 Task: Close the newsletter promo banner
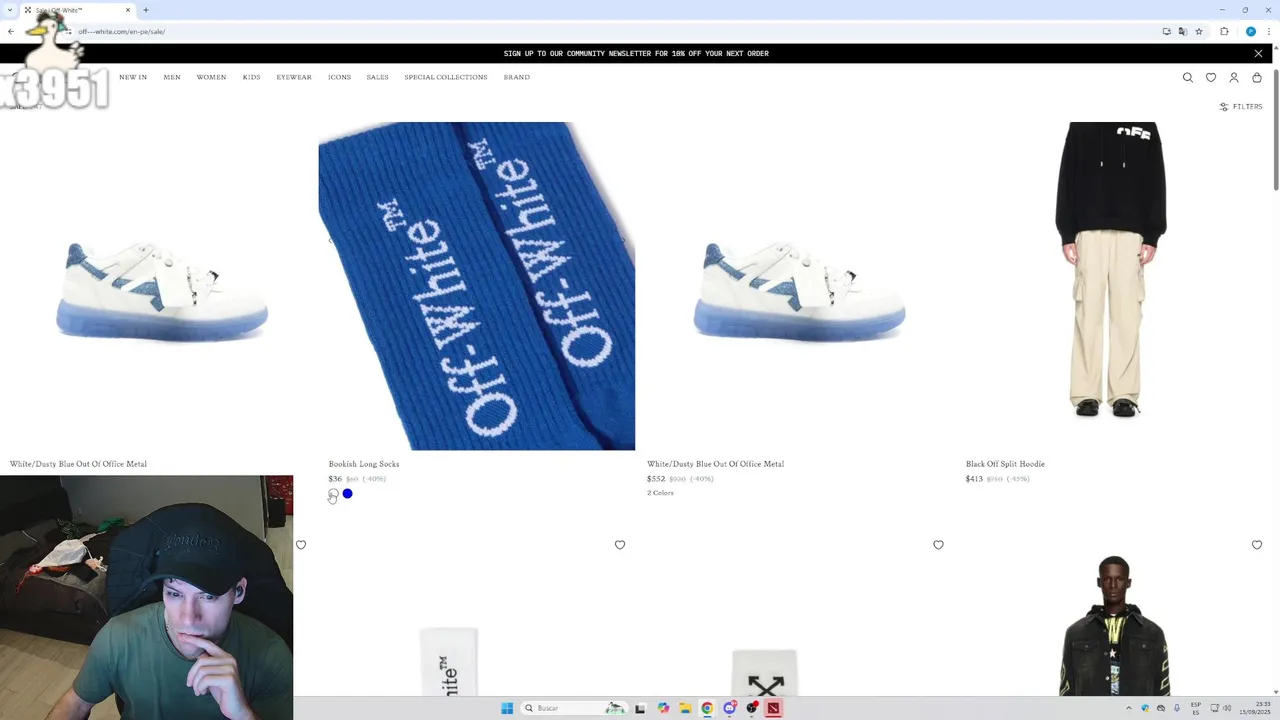point(1258,53)
